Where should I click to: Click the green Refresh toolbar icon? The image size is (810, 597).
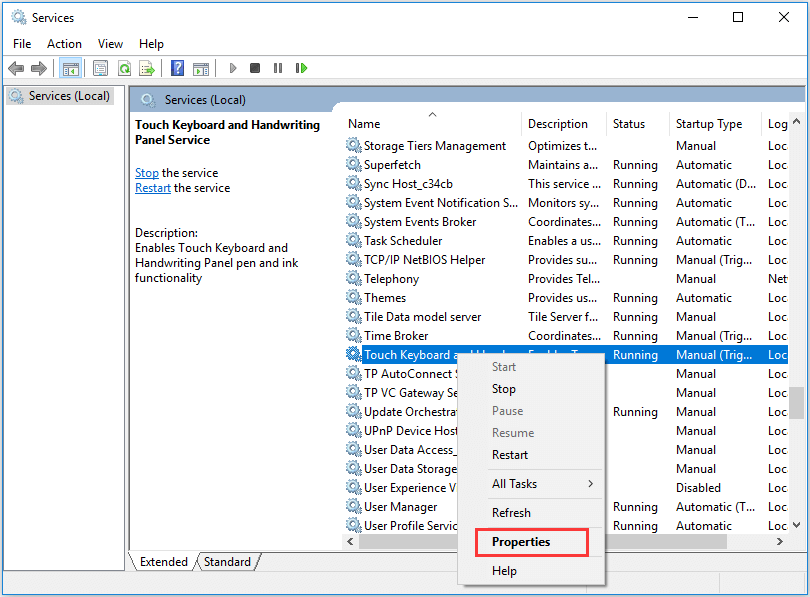pos(124,68)
